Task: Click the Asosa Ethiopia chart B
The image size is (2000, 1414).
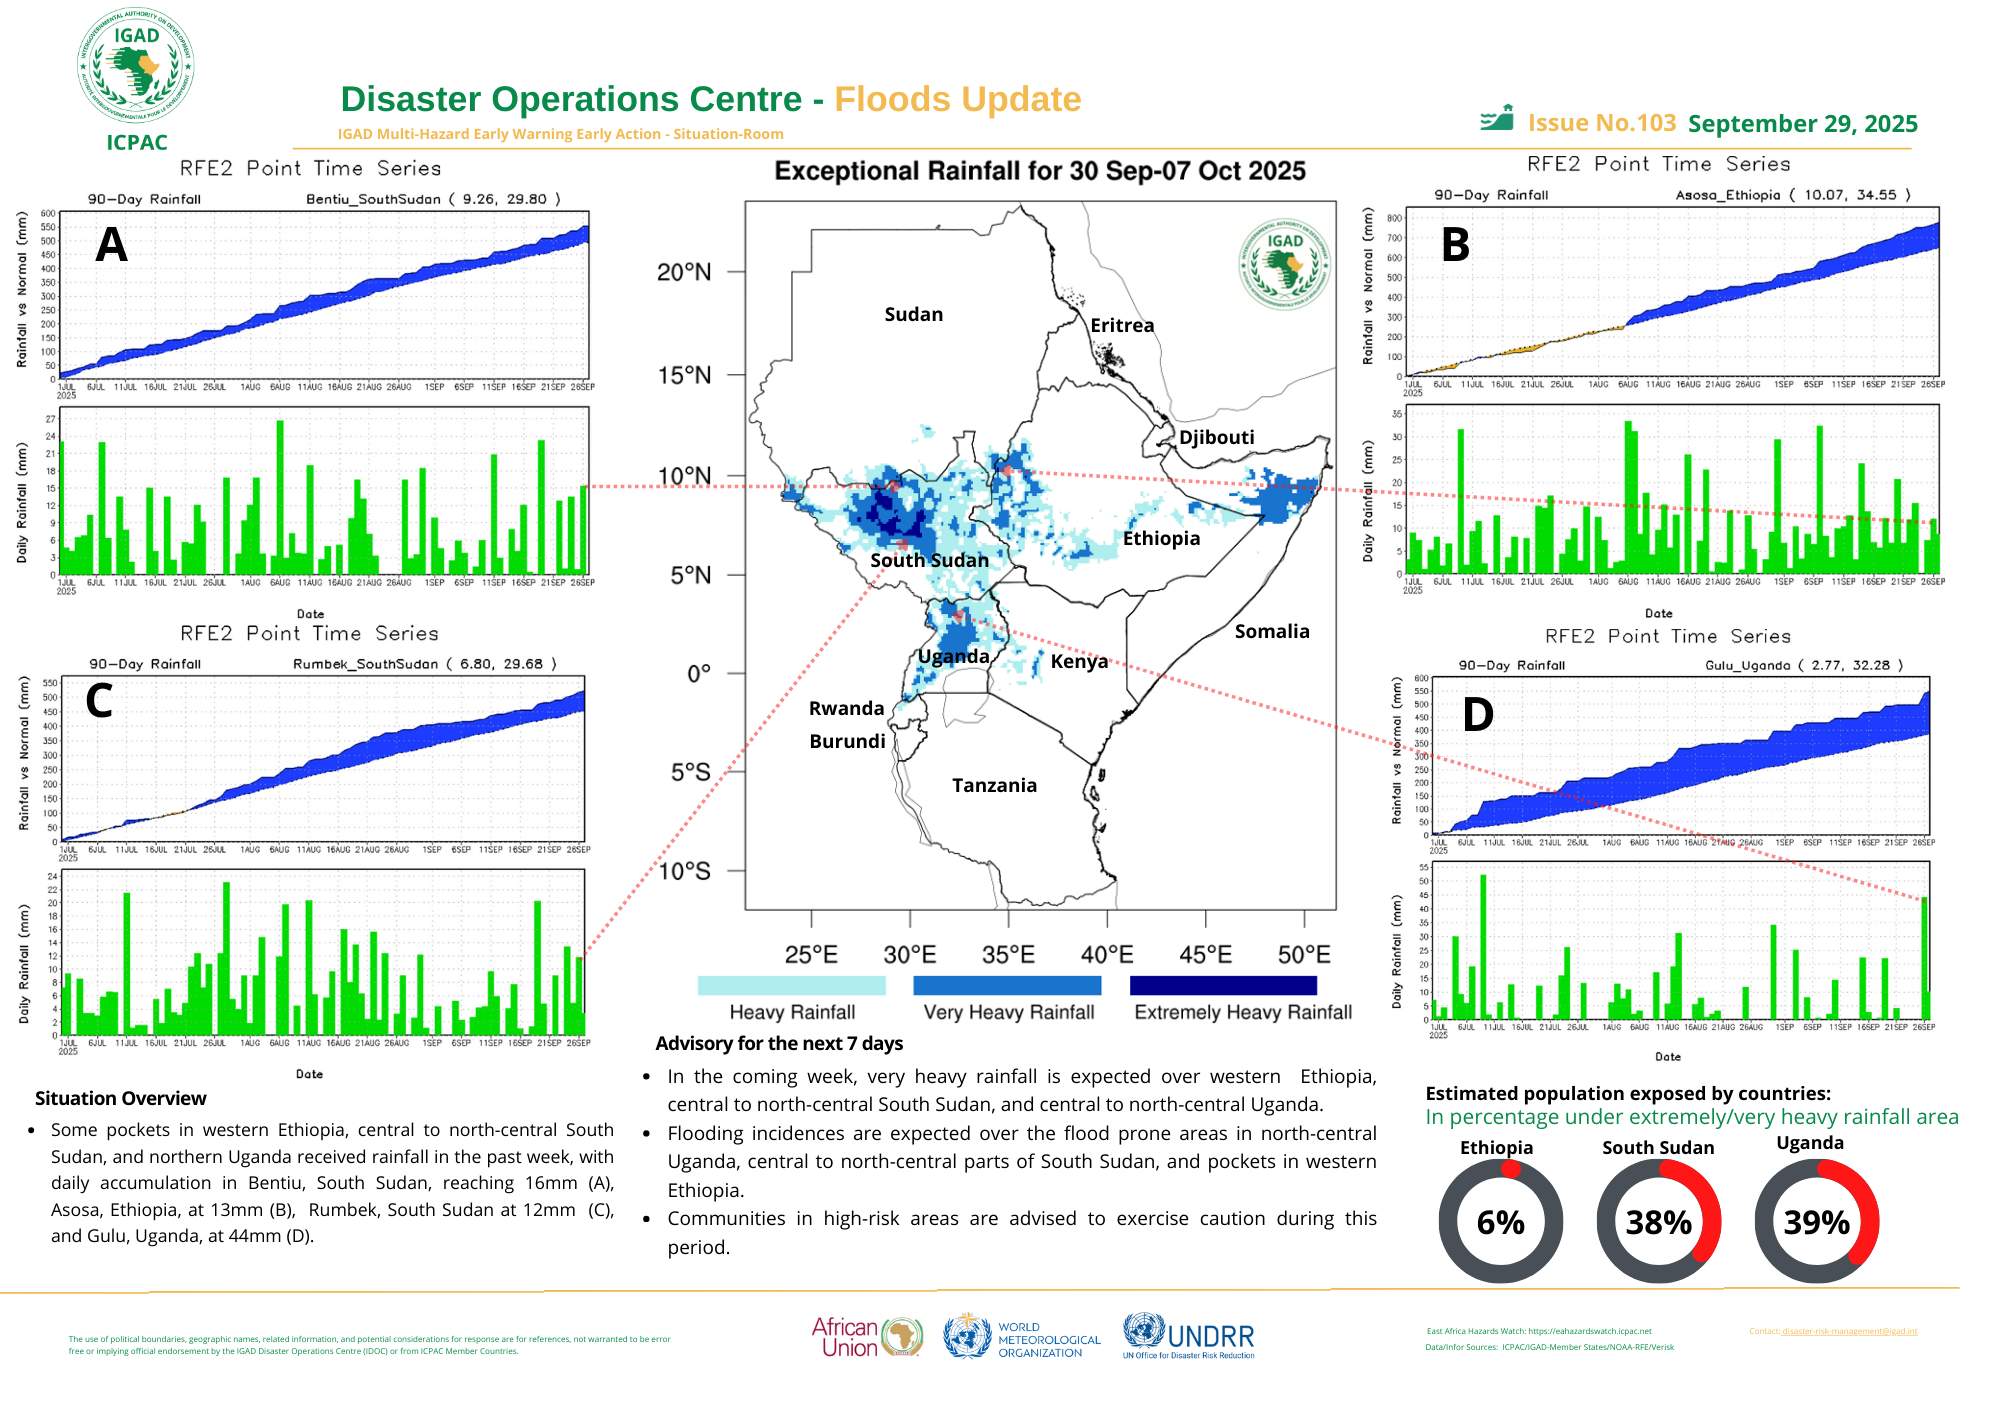Action: (x=1674, y=292)
